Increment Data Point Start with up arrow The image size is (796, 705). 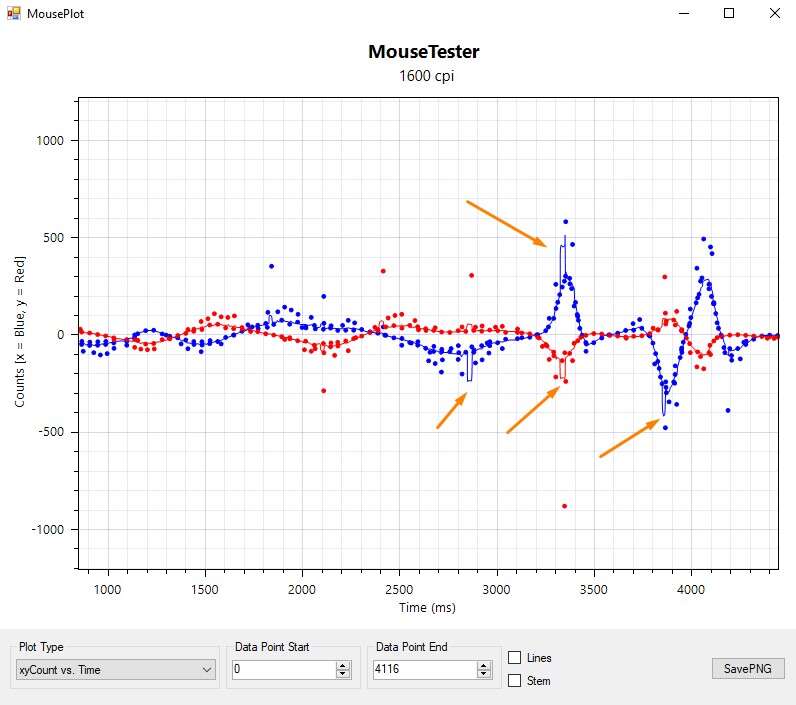(343, 665)
